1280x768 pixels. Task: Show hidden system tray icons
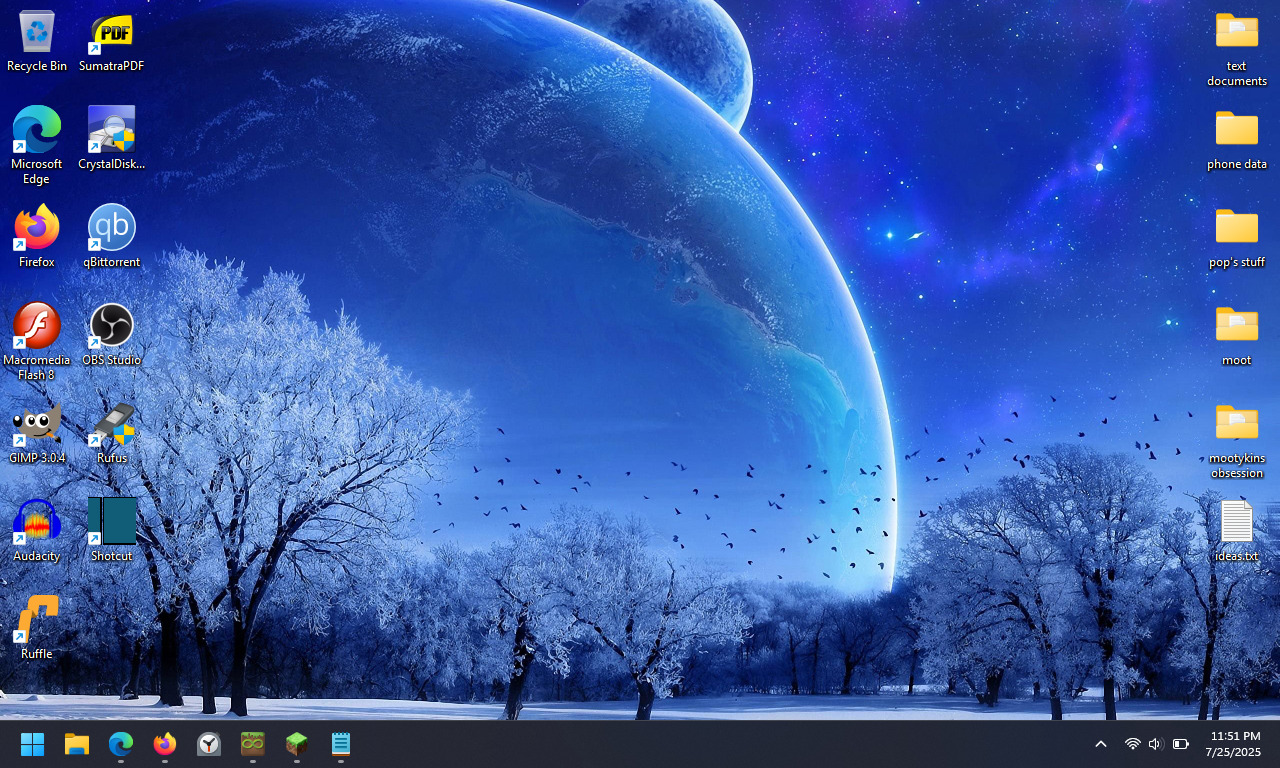tap(1101, 744)
